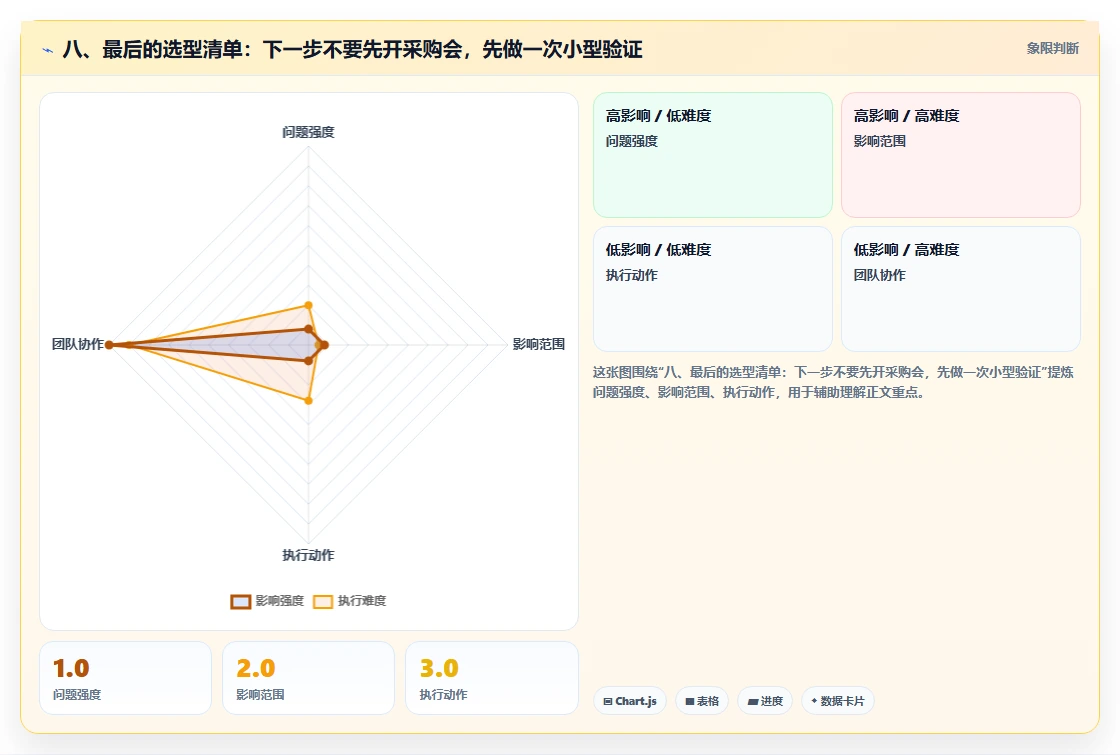Screen dimensions: 1120x755
Task: Click the icon inside the 表格 chip
Action: click(x=690, y=702)
